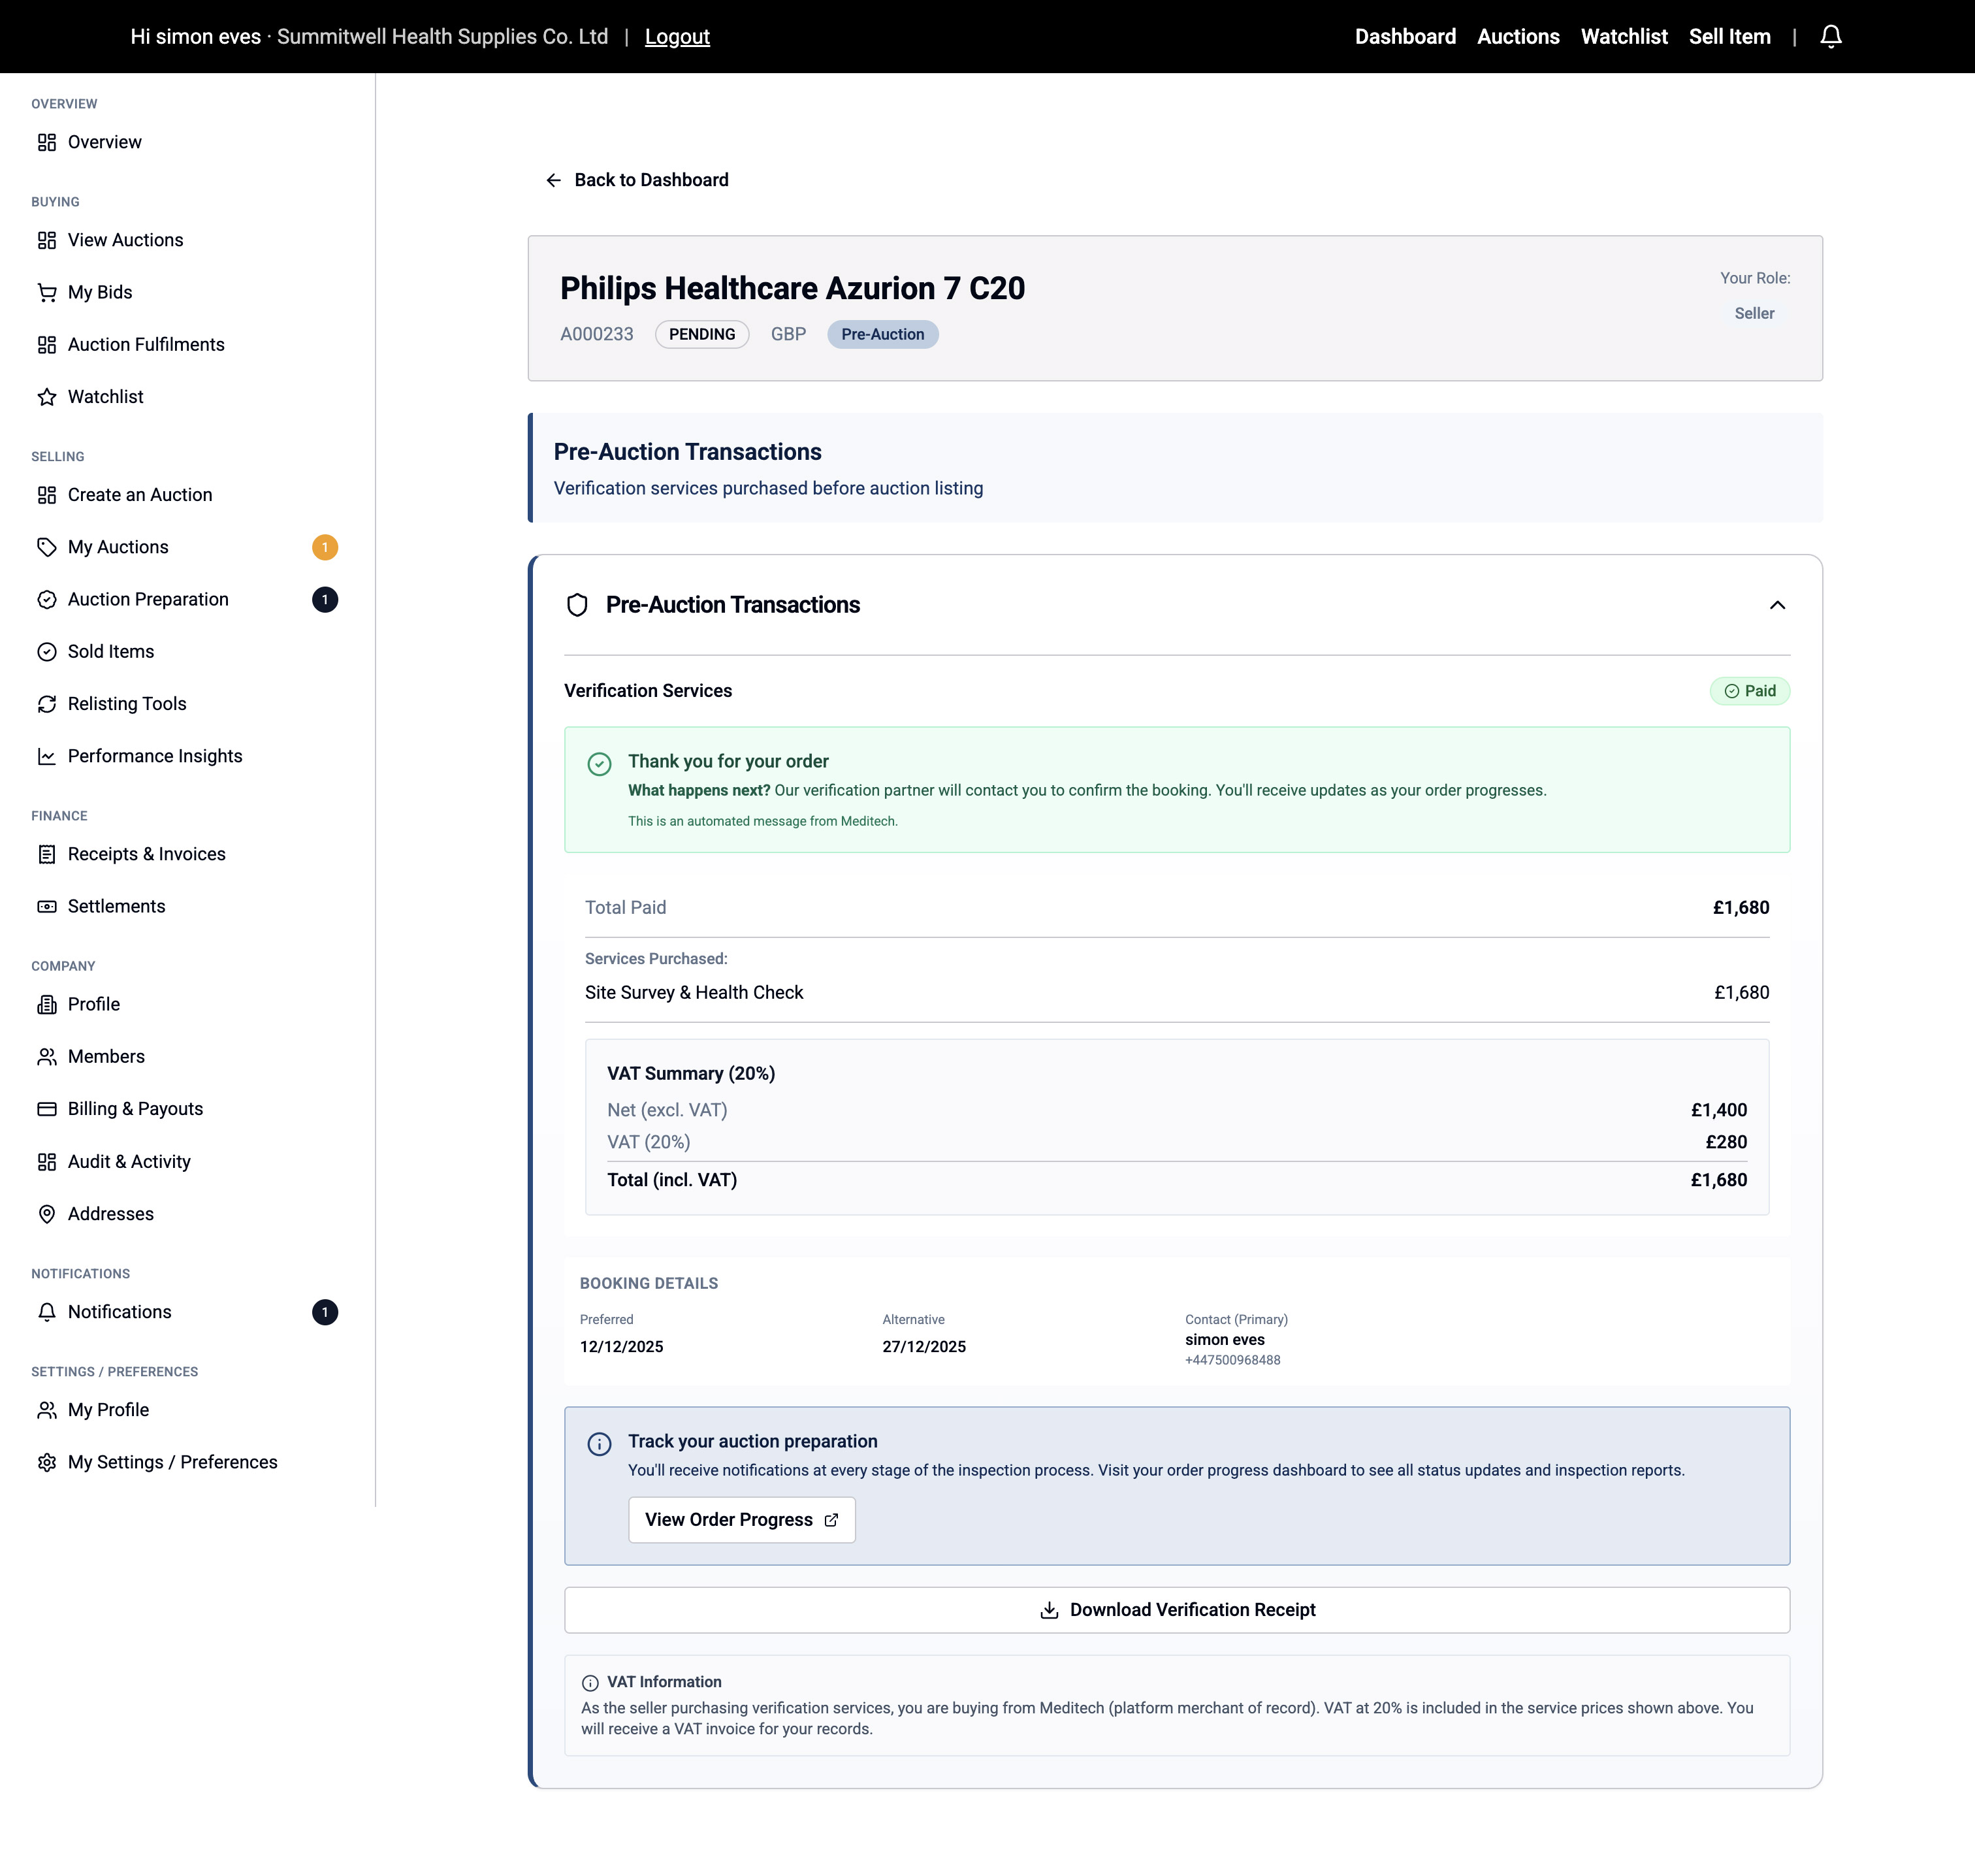Open Watchlist star icon in sidebar

click(x=47, y=397)
